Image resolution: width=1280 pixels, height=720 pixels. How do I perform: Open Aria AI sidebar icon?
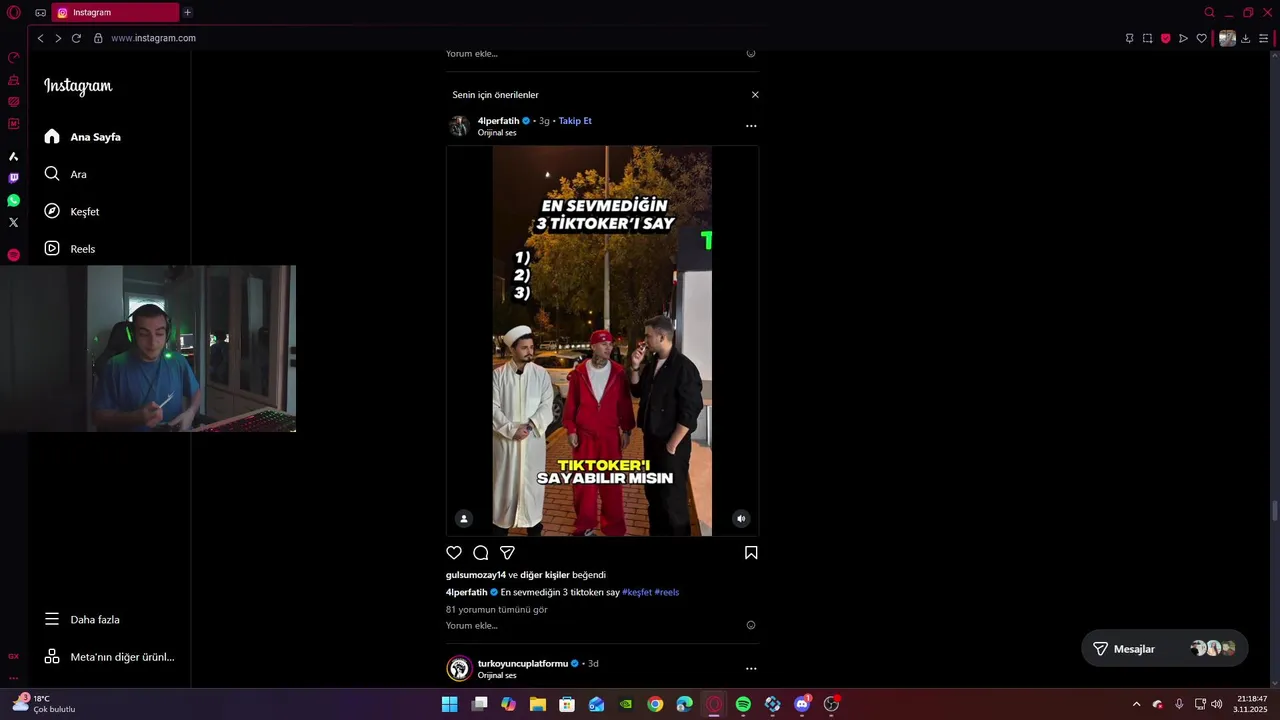pos(13,156)
